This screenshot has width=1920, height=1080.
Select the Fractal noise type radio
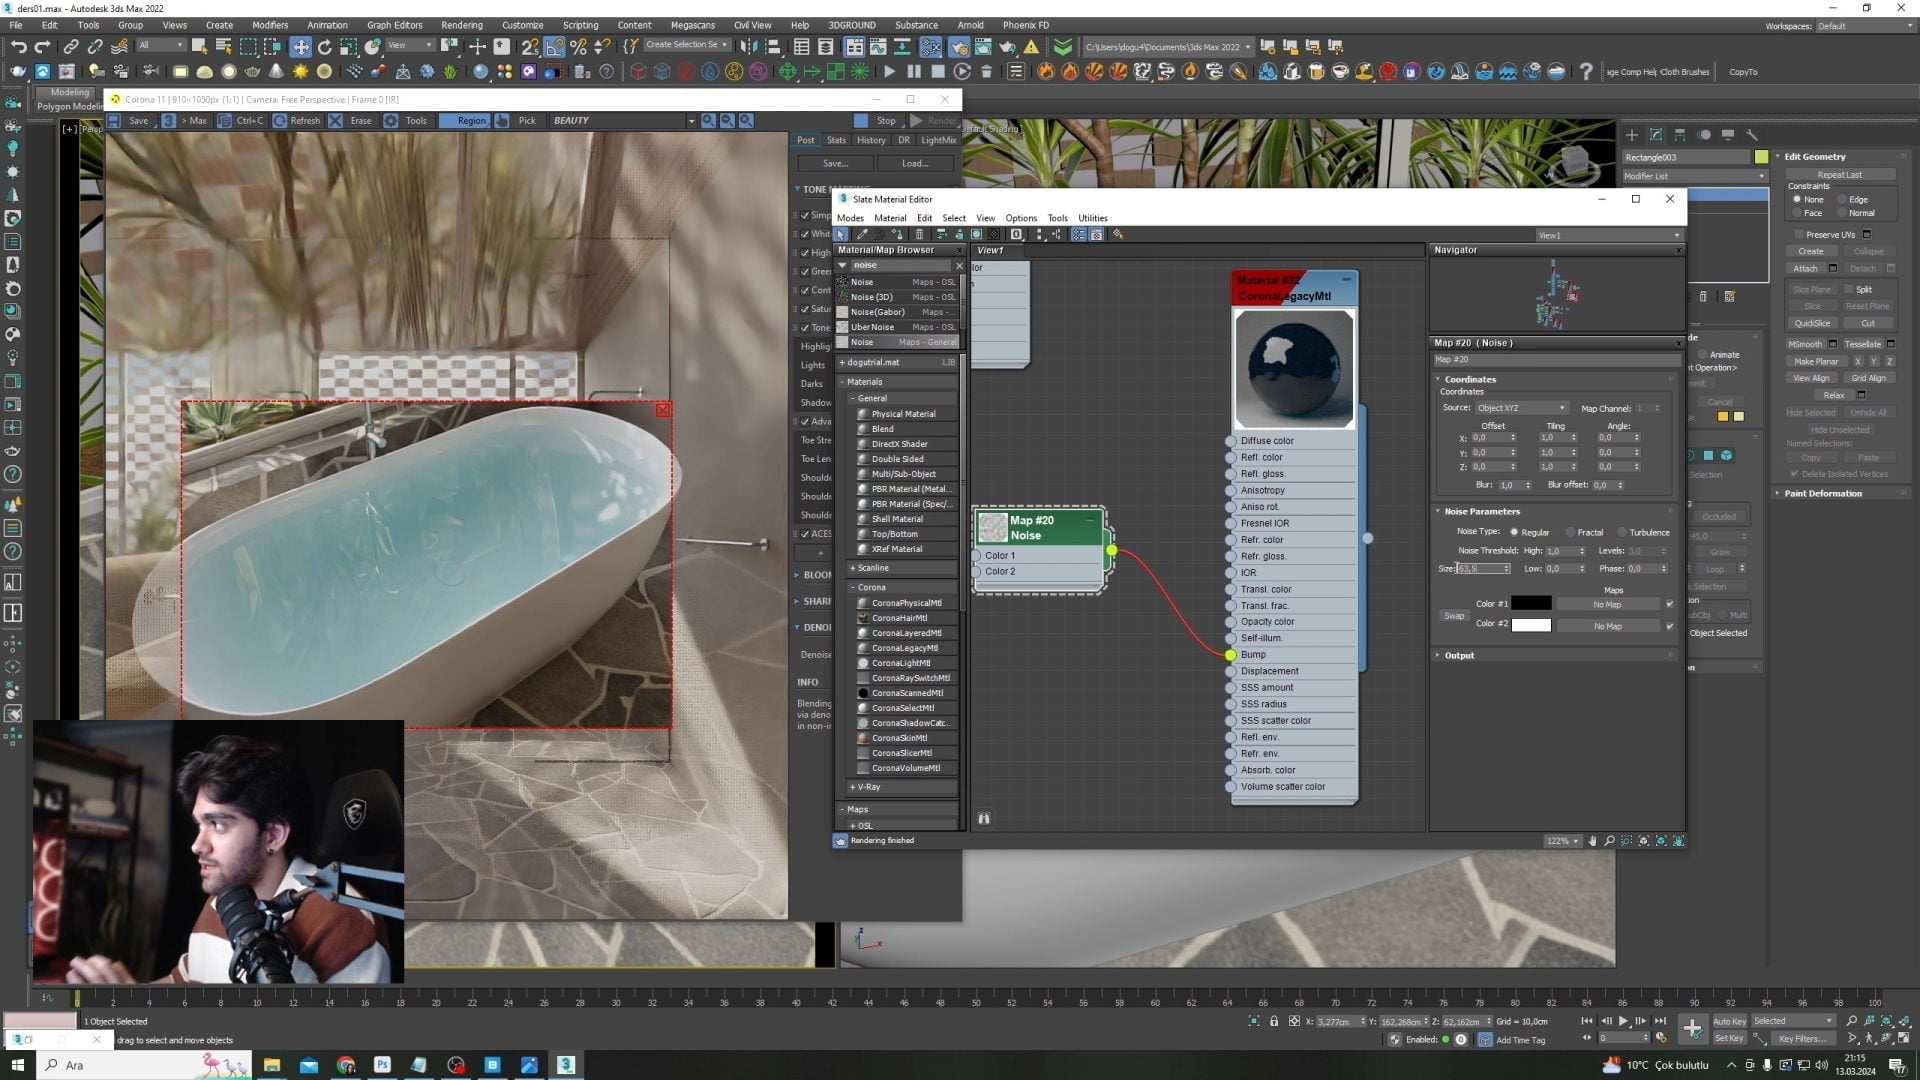coord(1571,532)
